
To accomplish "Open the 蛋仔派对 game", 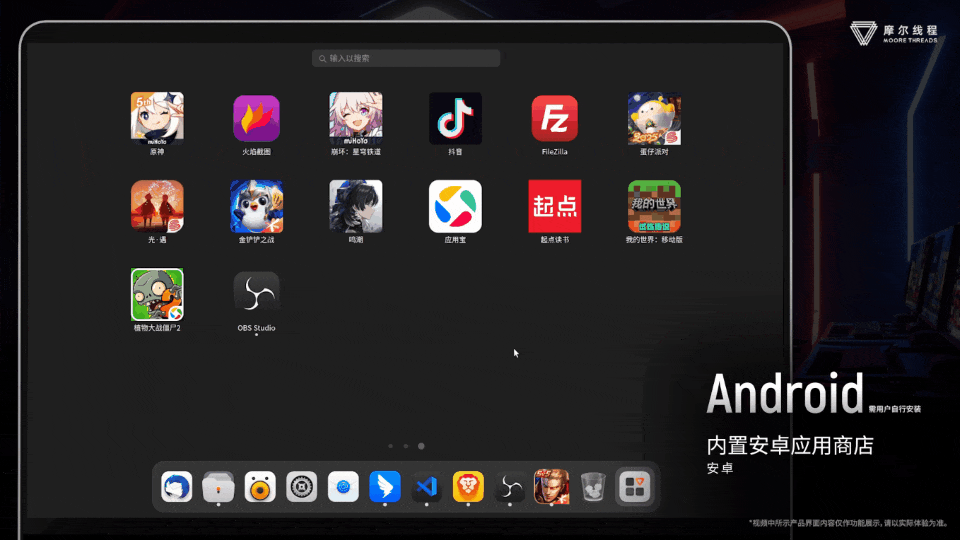I will point(654,118).
